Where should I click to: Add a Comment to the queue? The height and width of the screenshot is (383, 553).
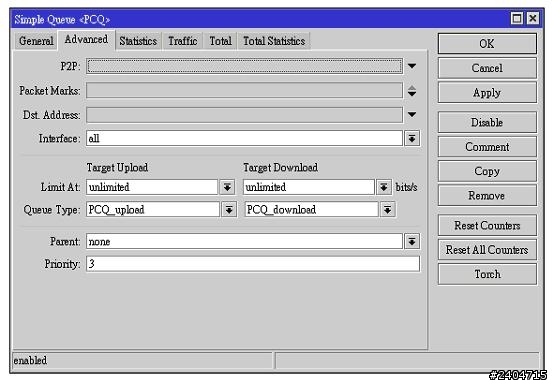[x=487, y=147]
